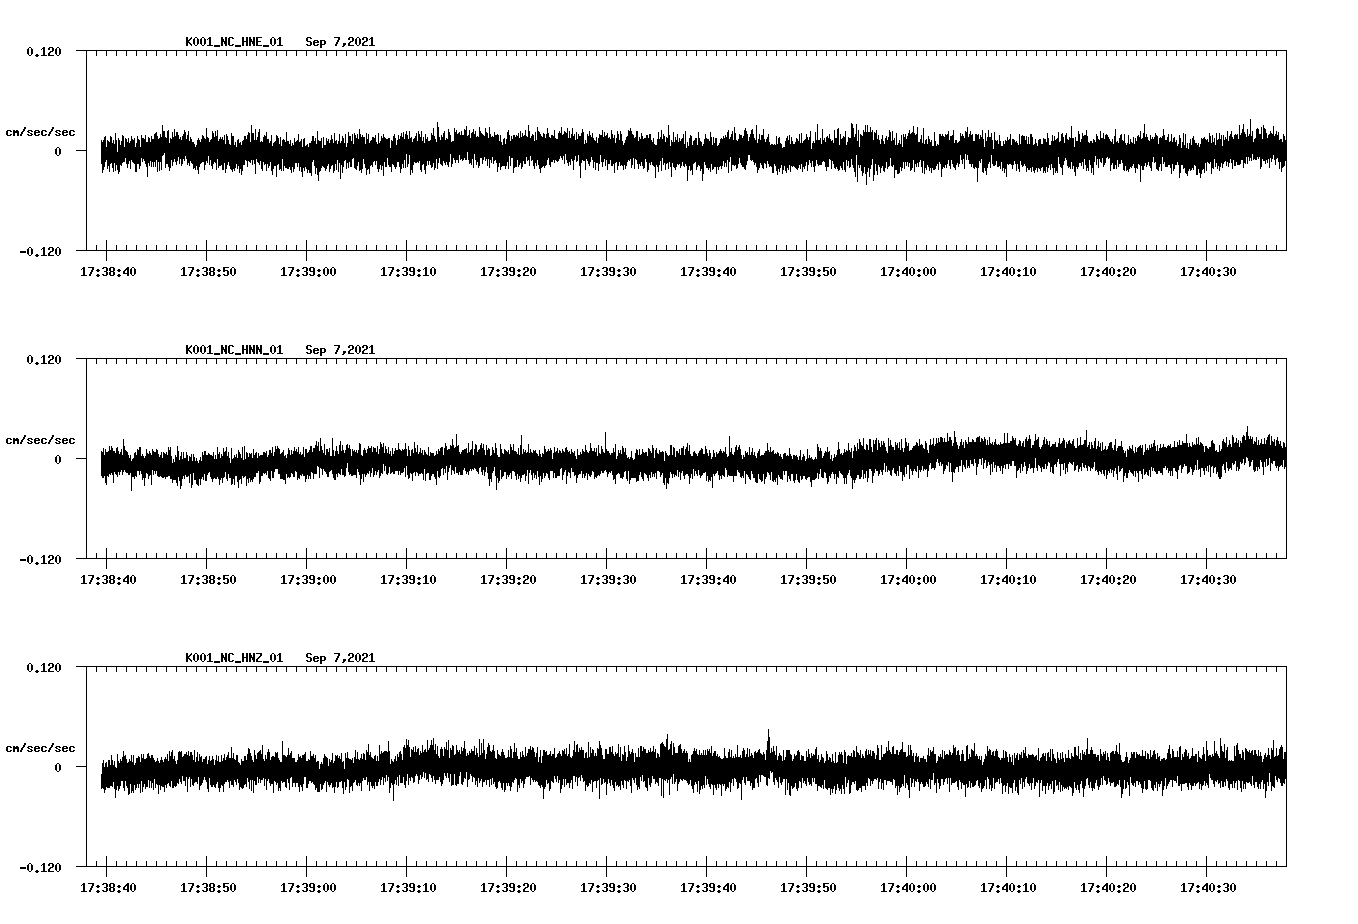The image size is (1358, 924).
Task: Click the -0.120 lower axis value on HNZ plot
Action: 40,867
